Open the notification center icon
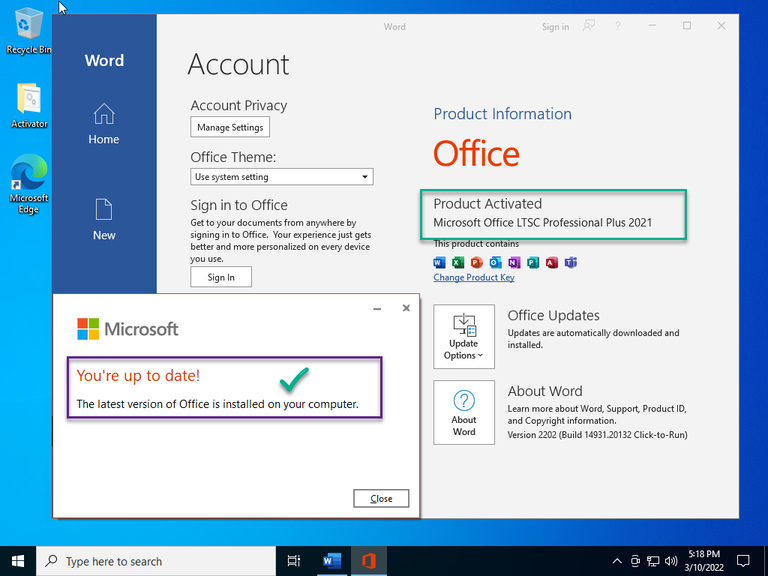This screenshot has height=576, width=768. (x=743, y=561)
